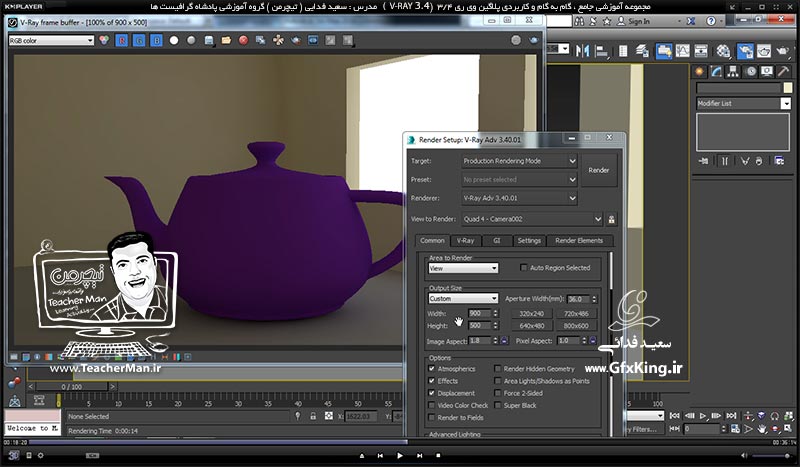The height and width of the screenshot is (467, 800).
Task: Switch to the Settings tab
Action: [529, 240]
